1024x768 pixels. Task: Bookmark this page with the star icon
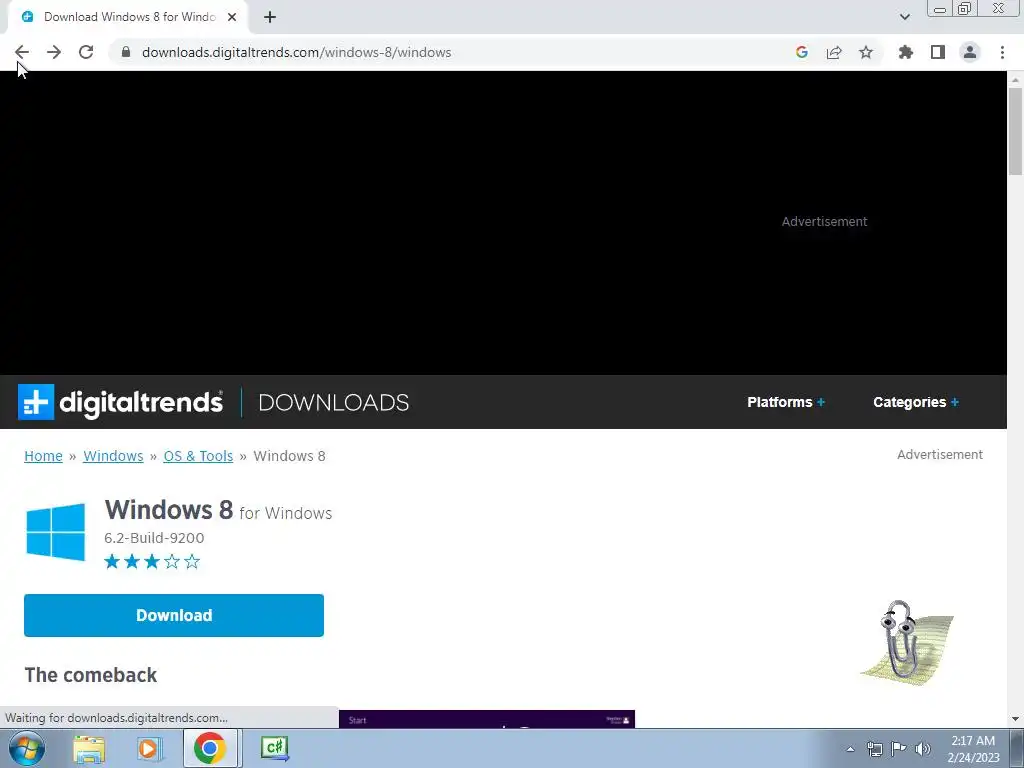pos(866,52)
